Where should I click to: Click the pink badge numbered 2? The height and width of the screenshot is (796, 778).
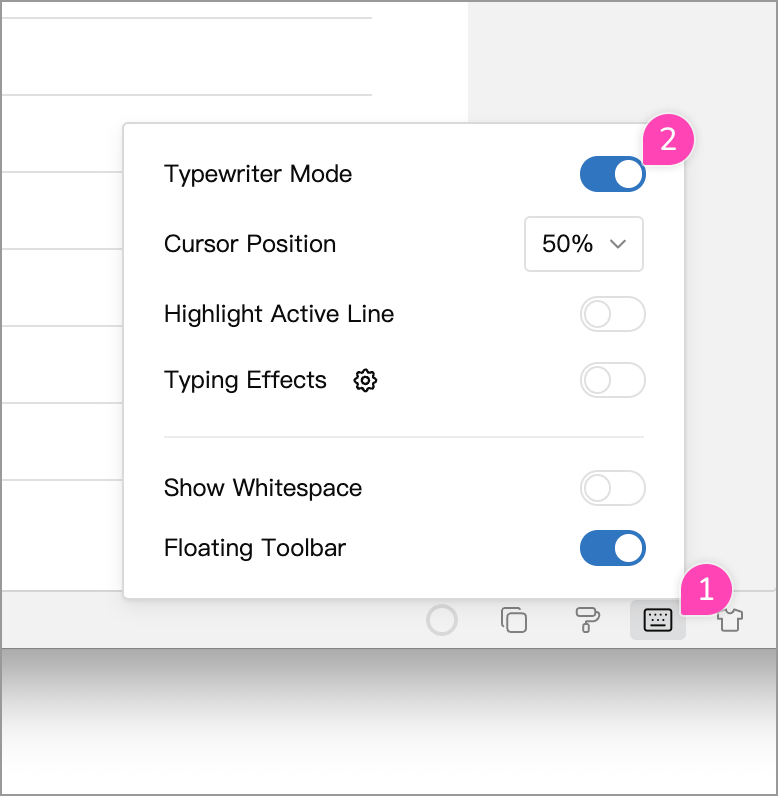[668, 139]
